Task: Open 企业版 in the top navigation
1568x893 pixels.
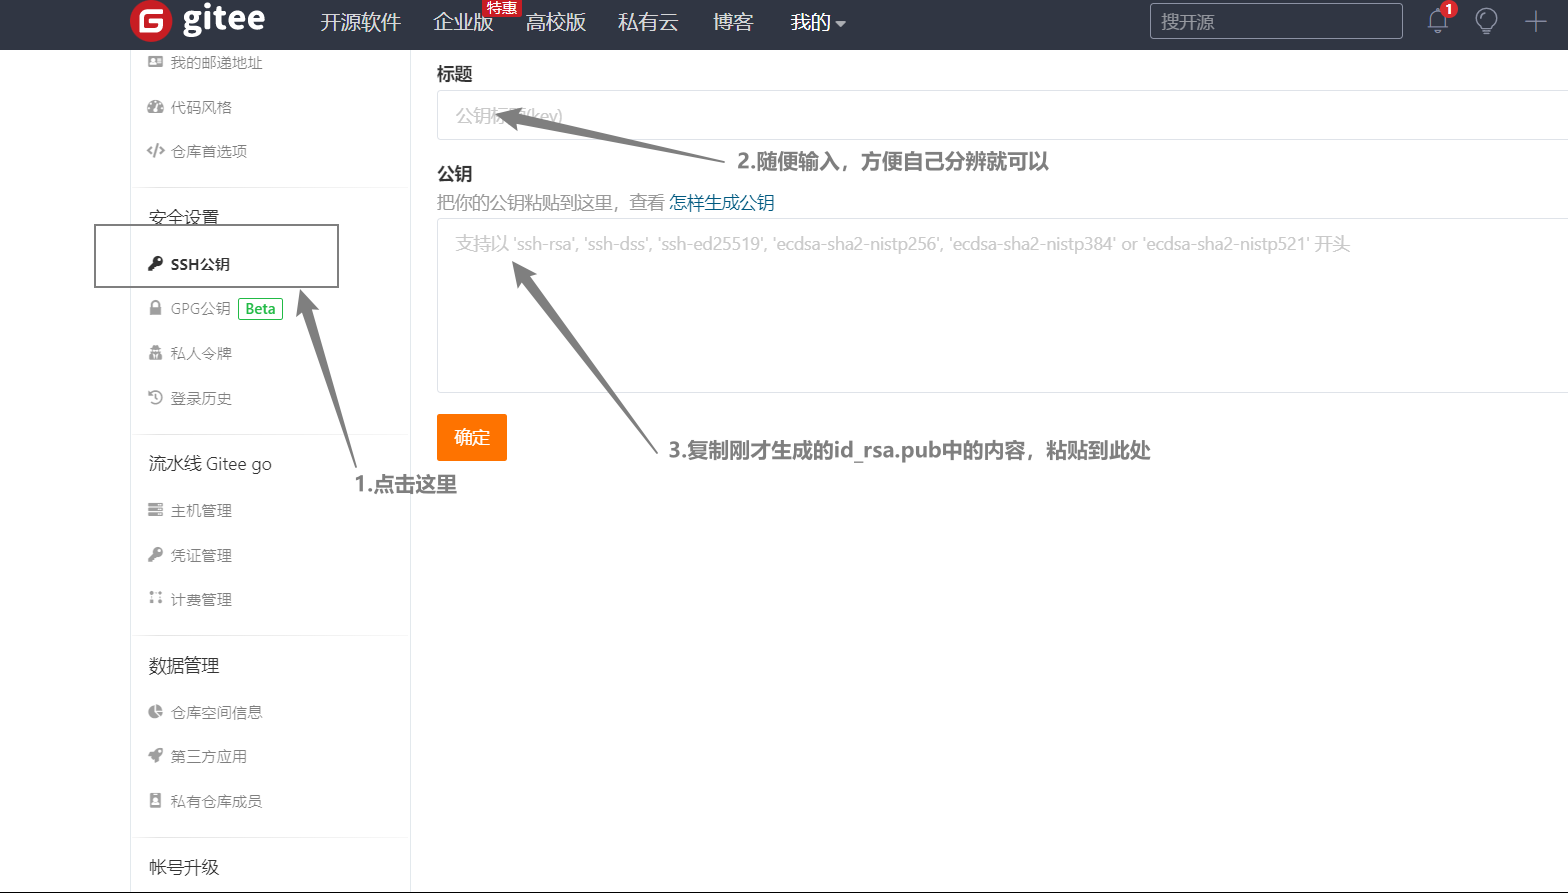Action: coord(463,22)
